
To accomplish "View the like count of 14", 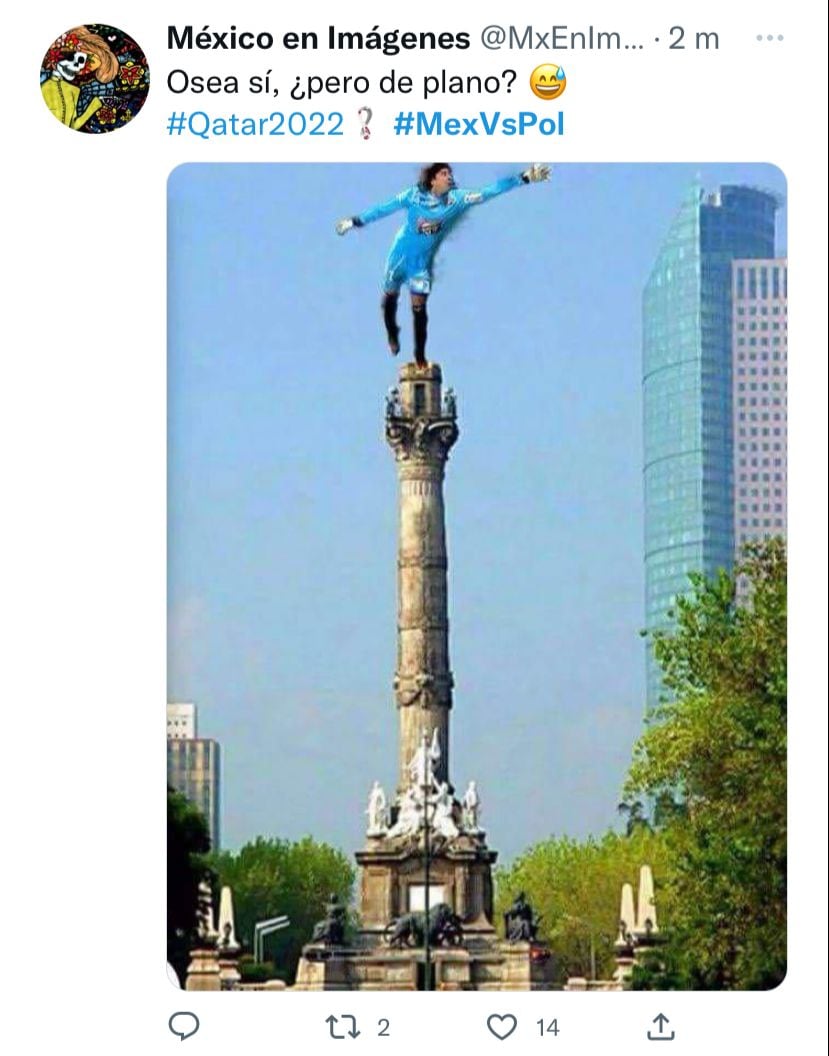I will (548, 1028).
